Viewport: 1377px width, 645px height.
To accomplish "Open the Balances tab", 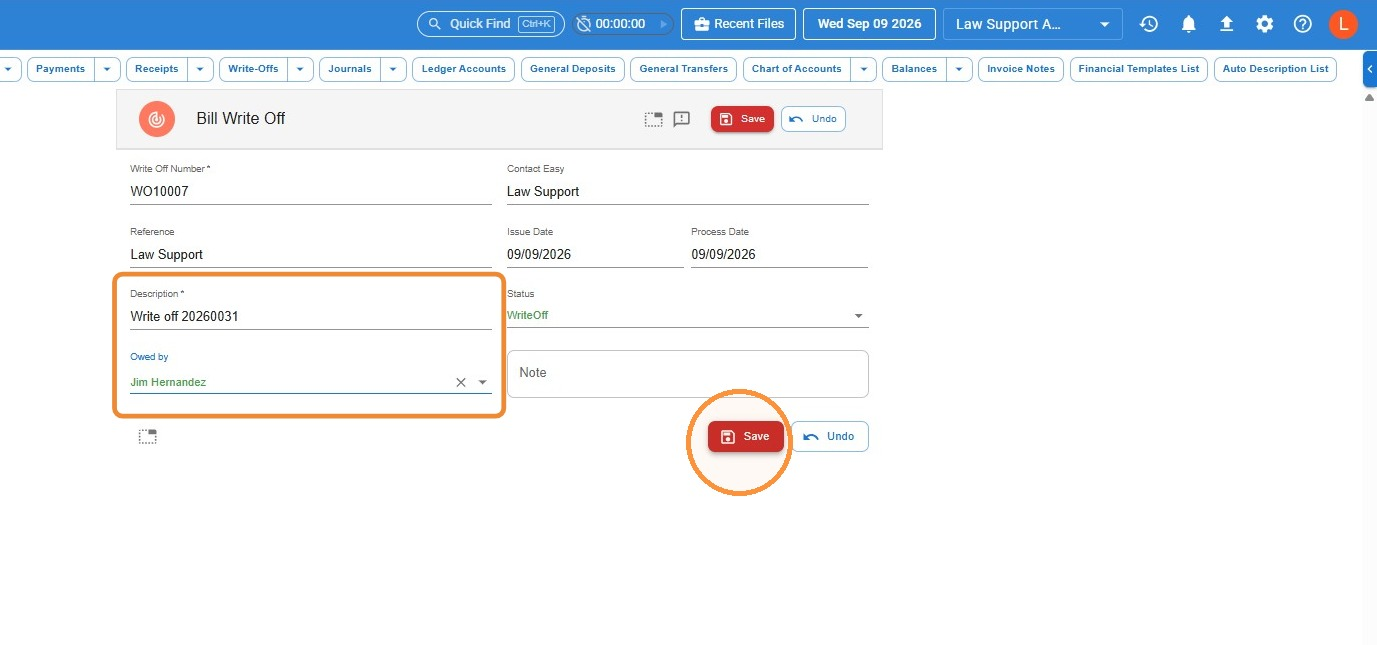I will coord(914,69).
